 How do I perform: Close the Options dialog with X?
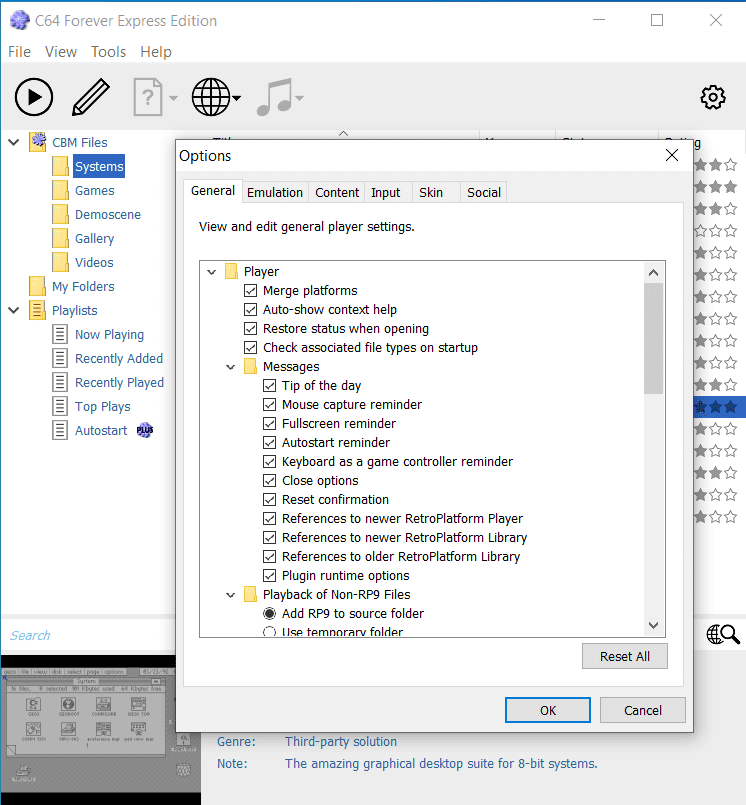point(672,155)
